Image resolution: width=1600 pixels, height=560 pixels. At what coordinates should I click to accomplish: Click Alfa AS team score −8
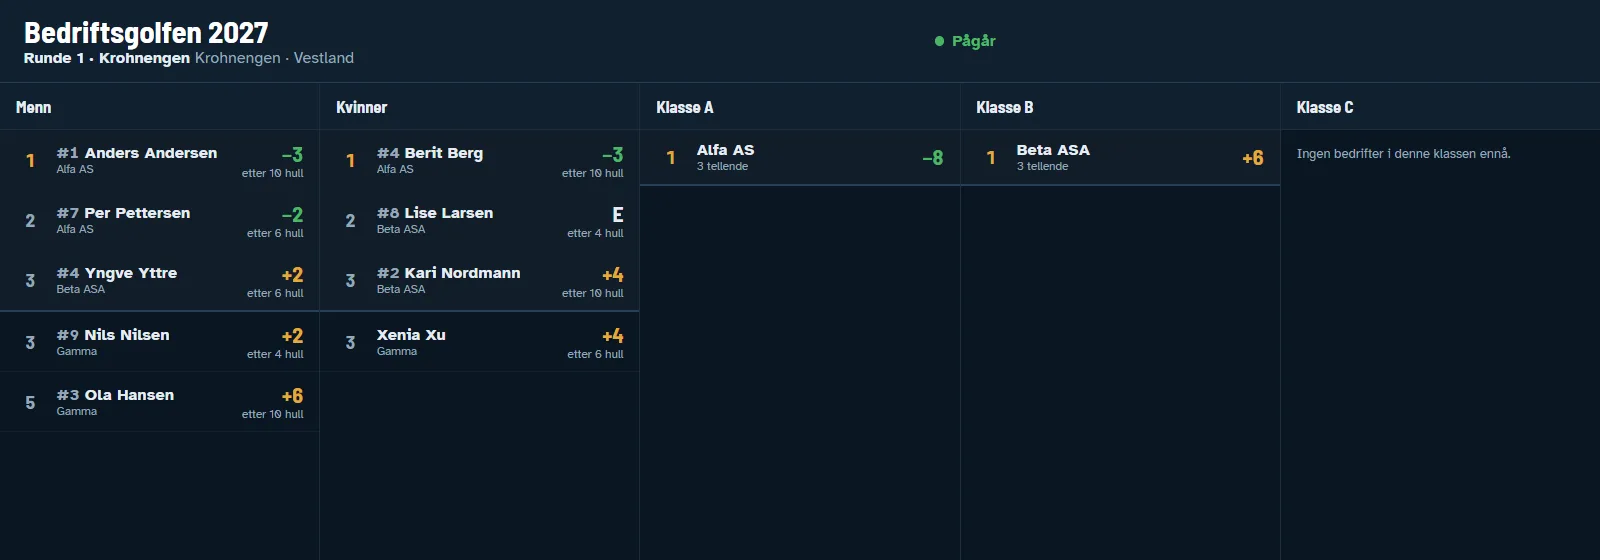click(932, 158)
